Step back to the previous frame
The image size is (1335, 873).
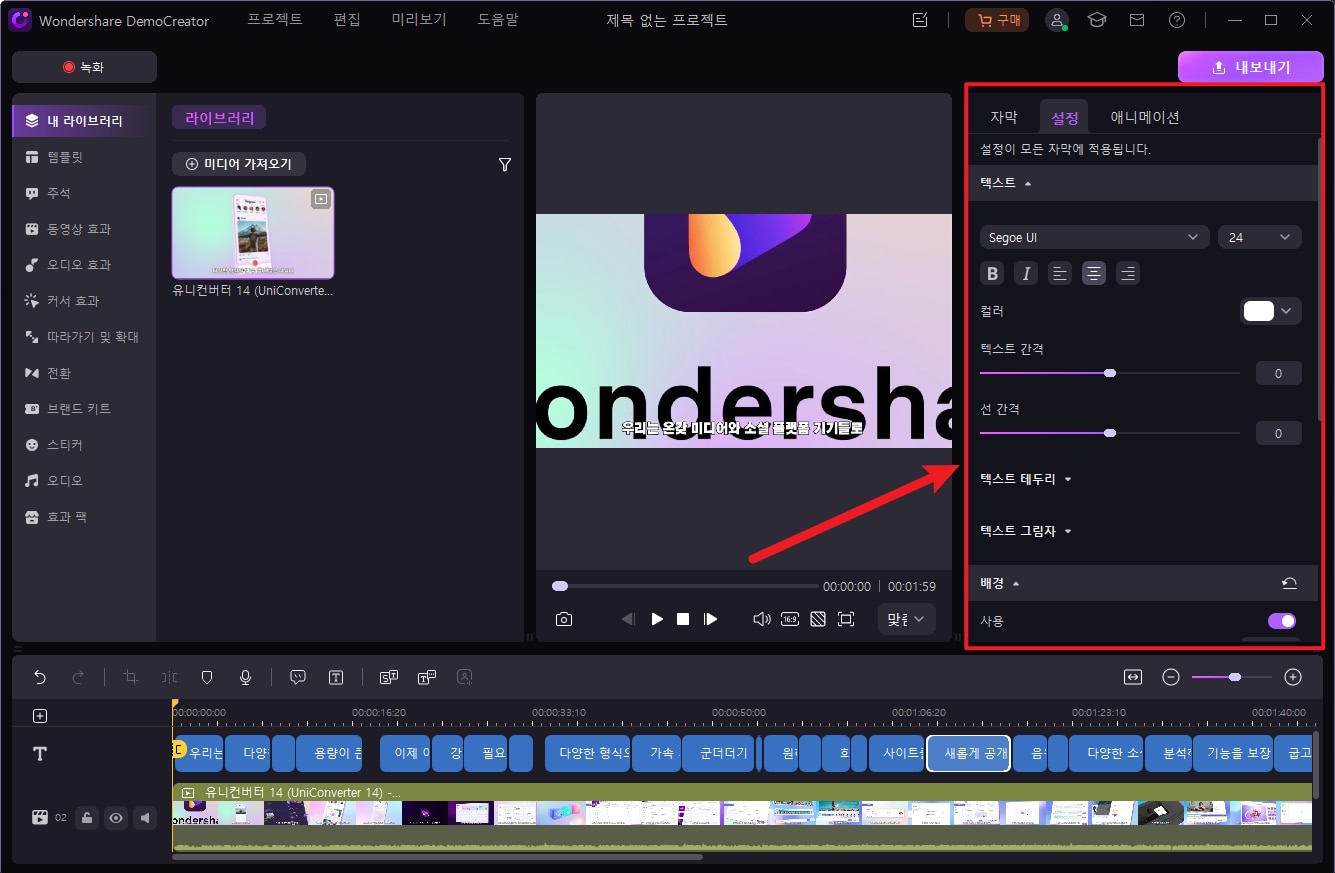[628, 619]
